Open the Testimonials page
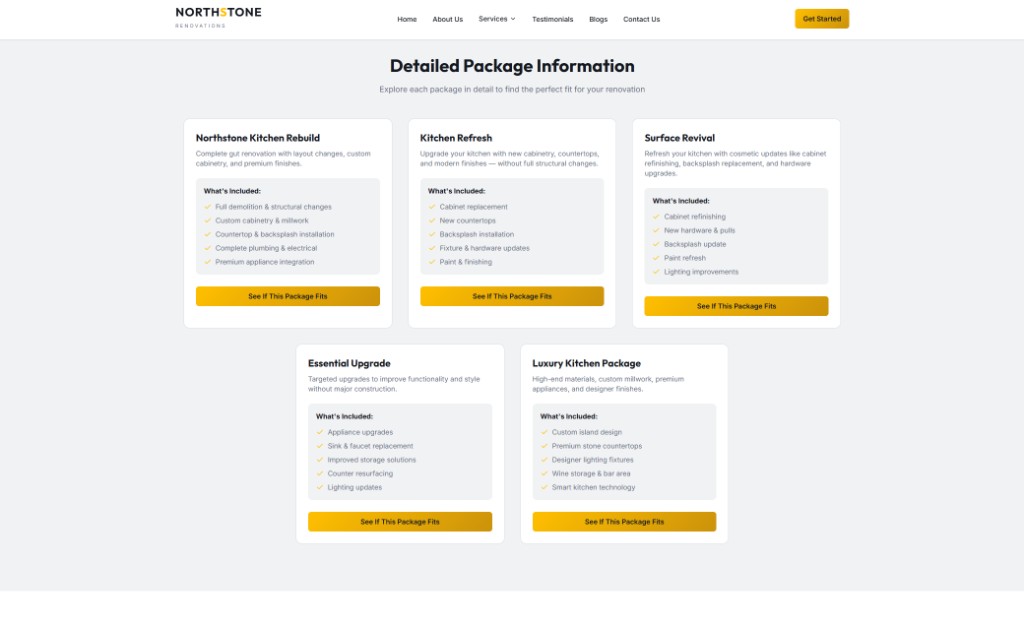 click(552, 19)
